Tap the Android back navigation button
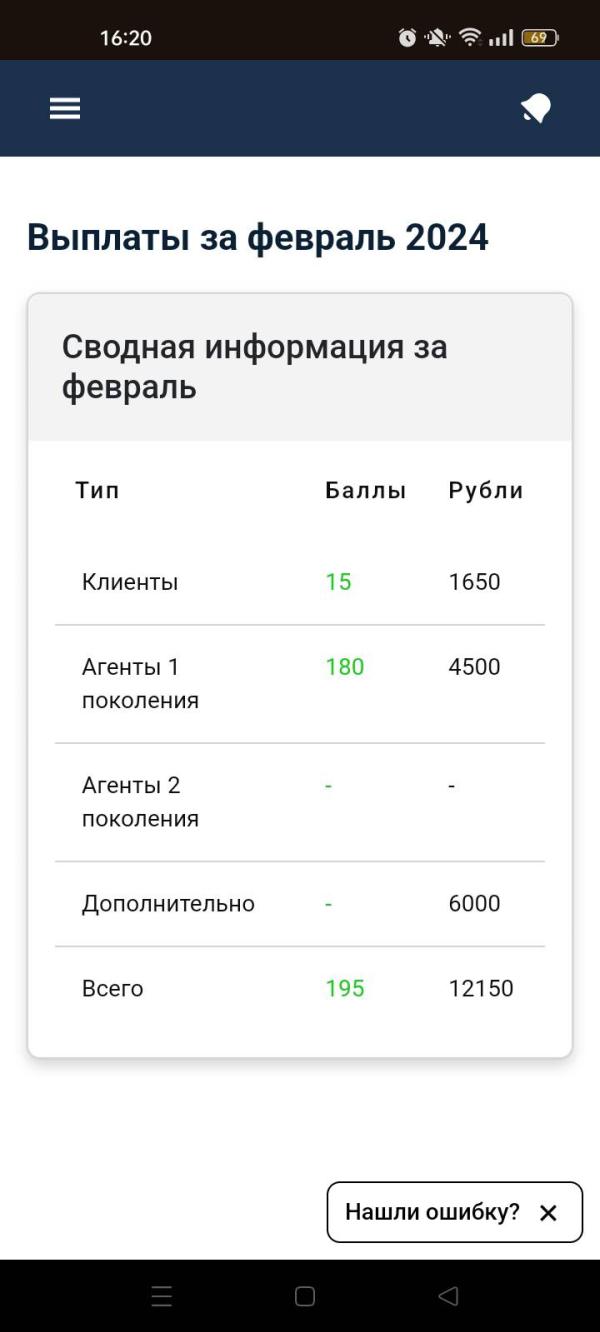600x1332 pixels. (448, 1296)
